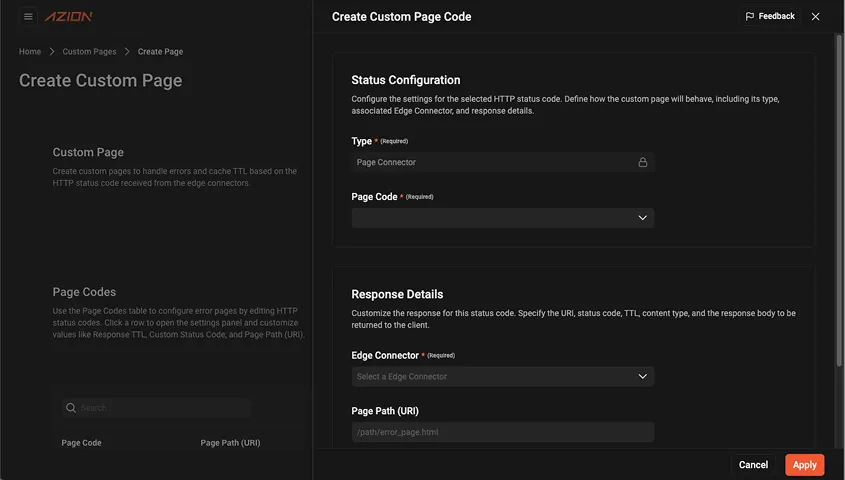
Task: Navigate to Custom Pages breadcrumb
Action: click(89, 52)
